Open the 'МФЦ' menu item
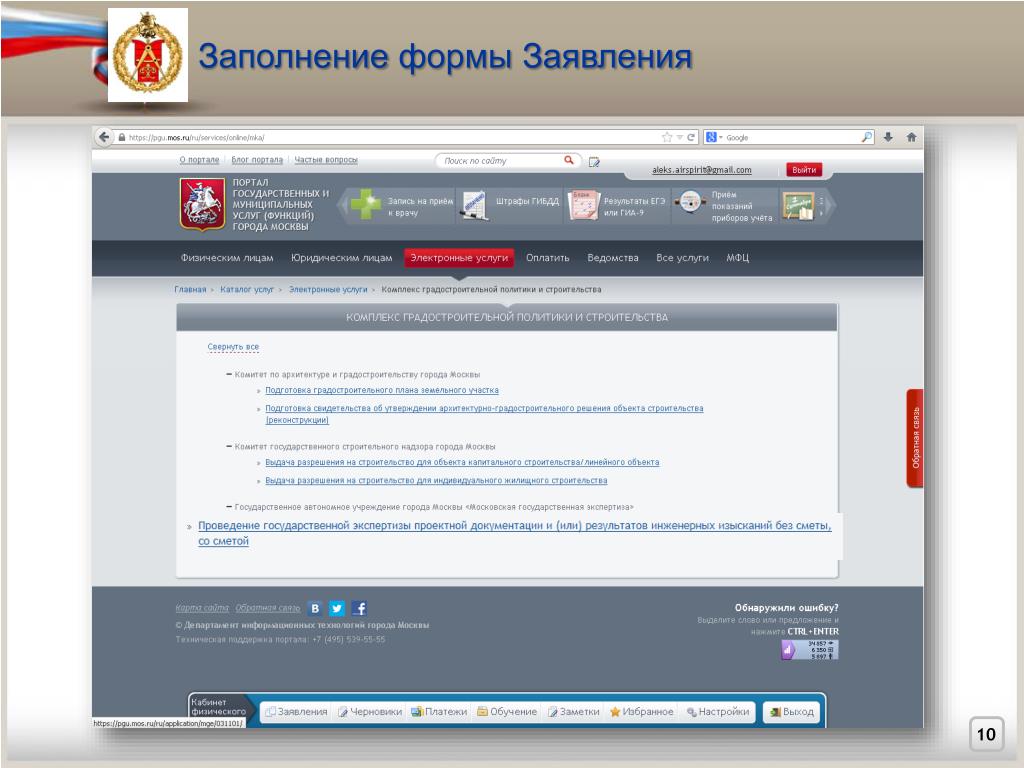Viewport: 1024px width, 768px height. point(737,258)
